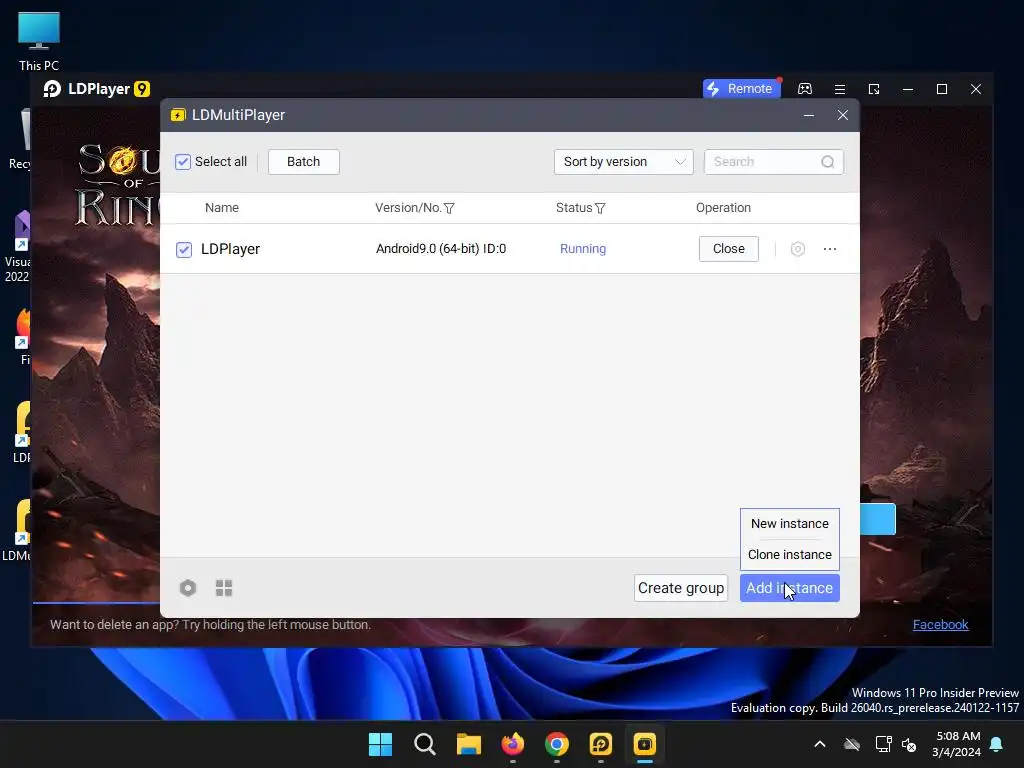Filter by Status funnel icon

coord(600,208)
